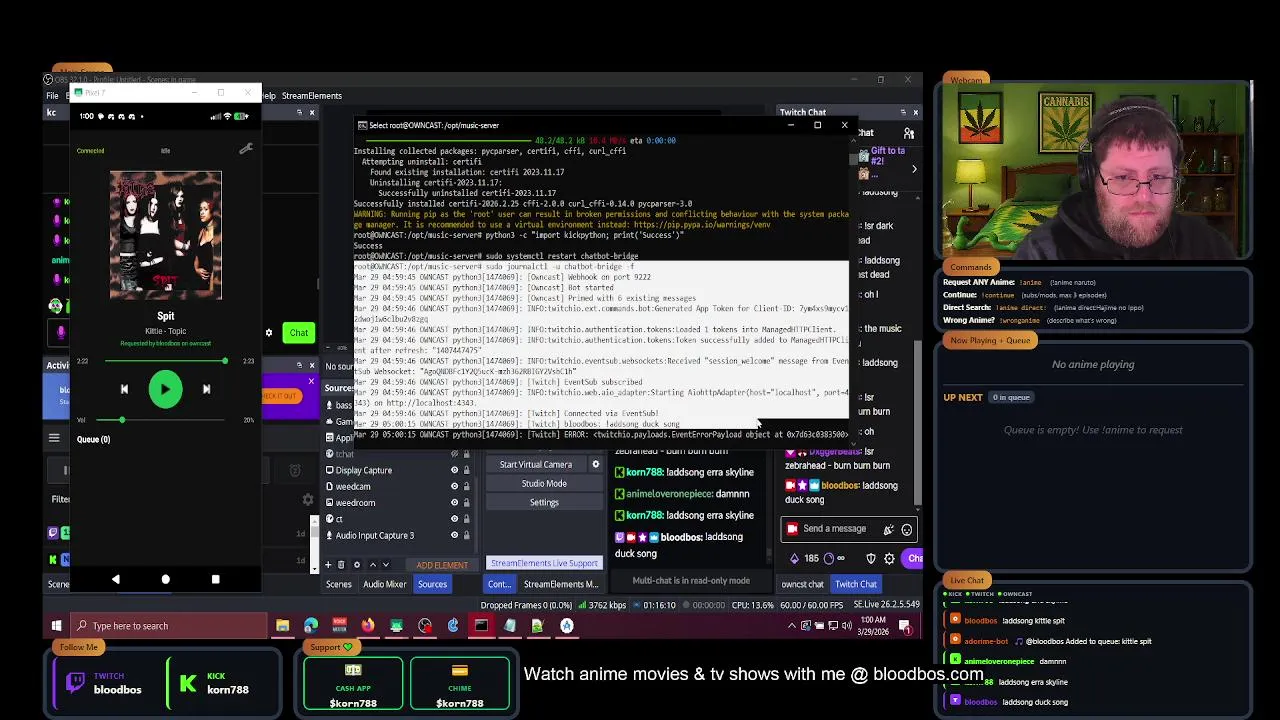This screenshot has height=720, width=1280.
Task: Open the wrench settings icon in the phone app
Action: click(x=246, y=149)
